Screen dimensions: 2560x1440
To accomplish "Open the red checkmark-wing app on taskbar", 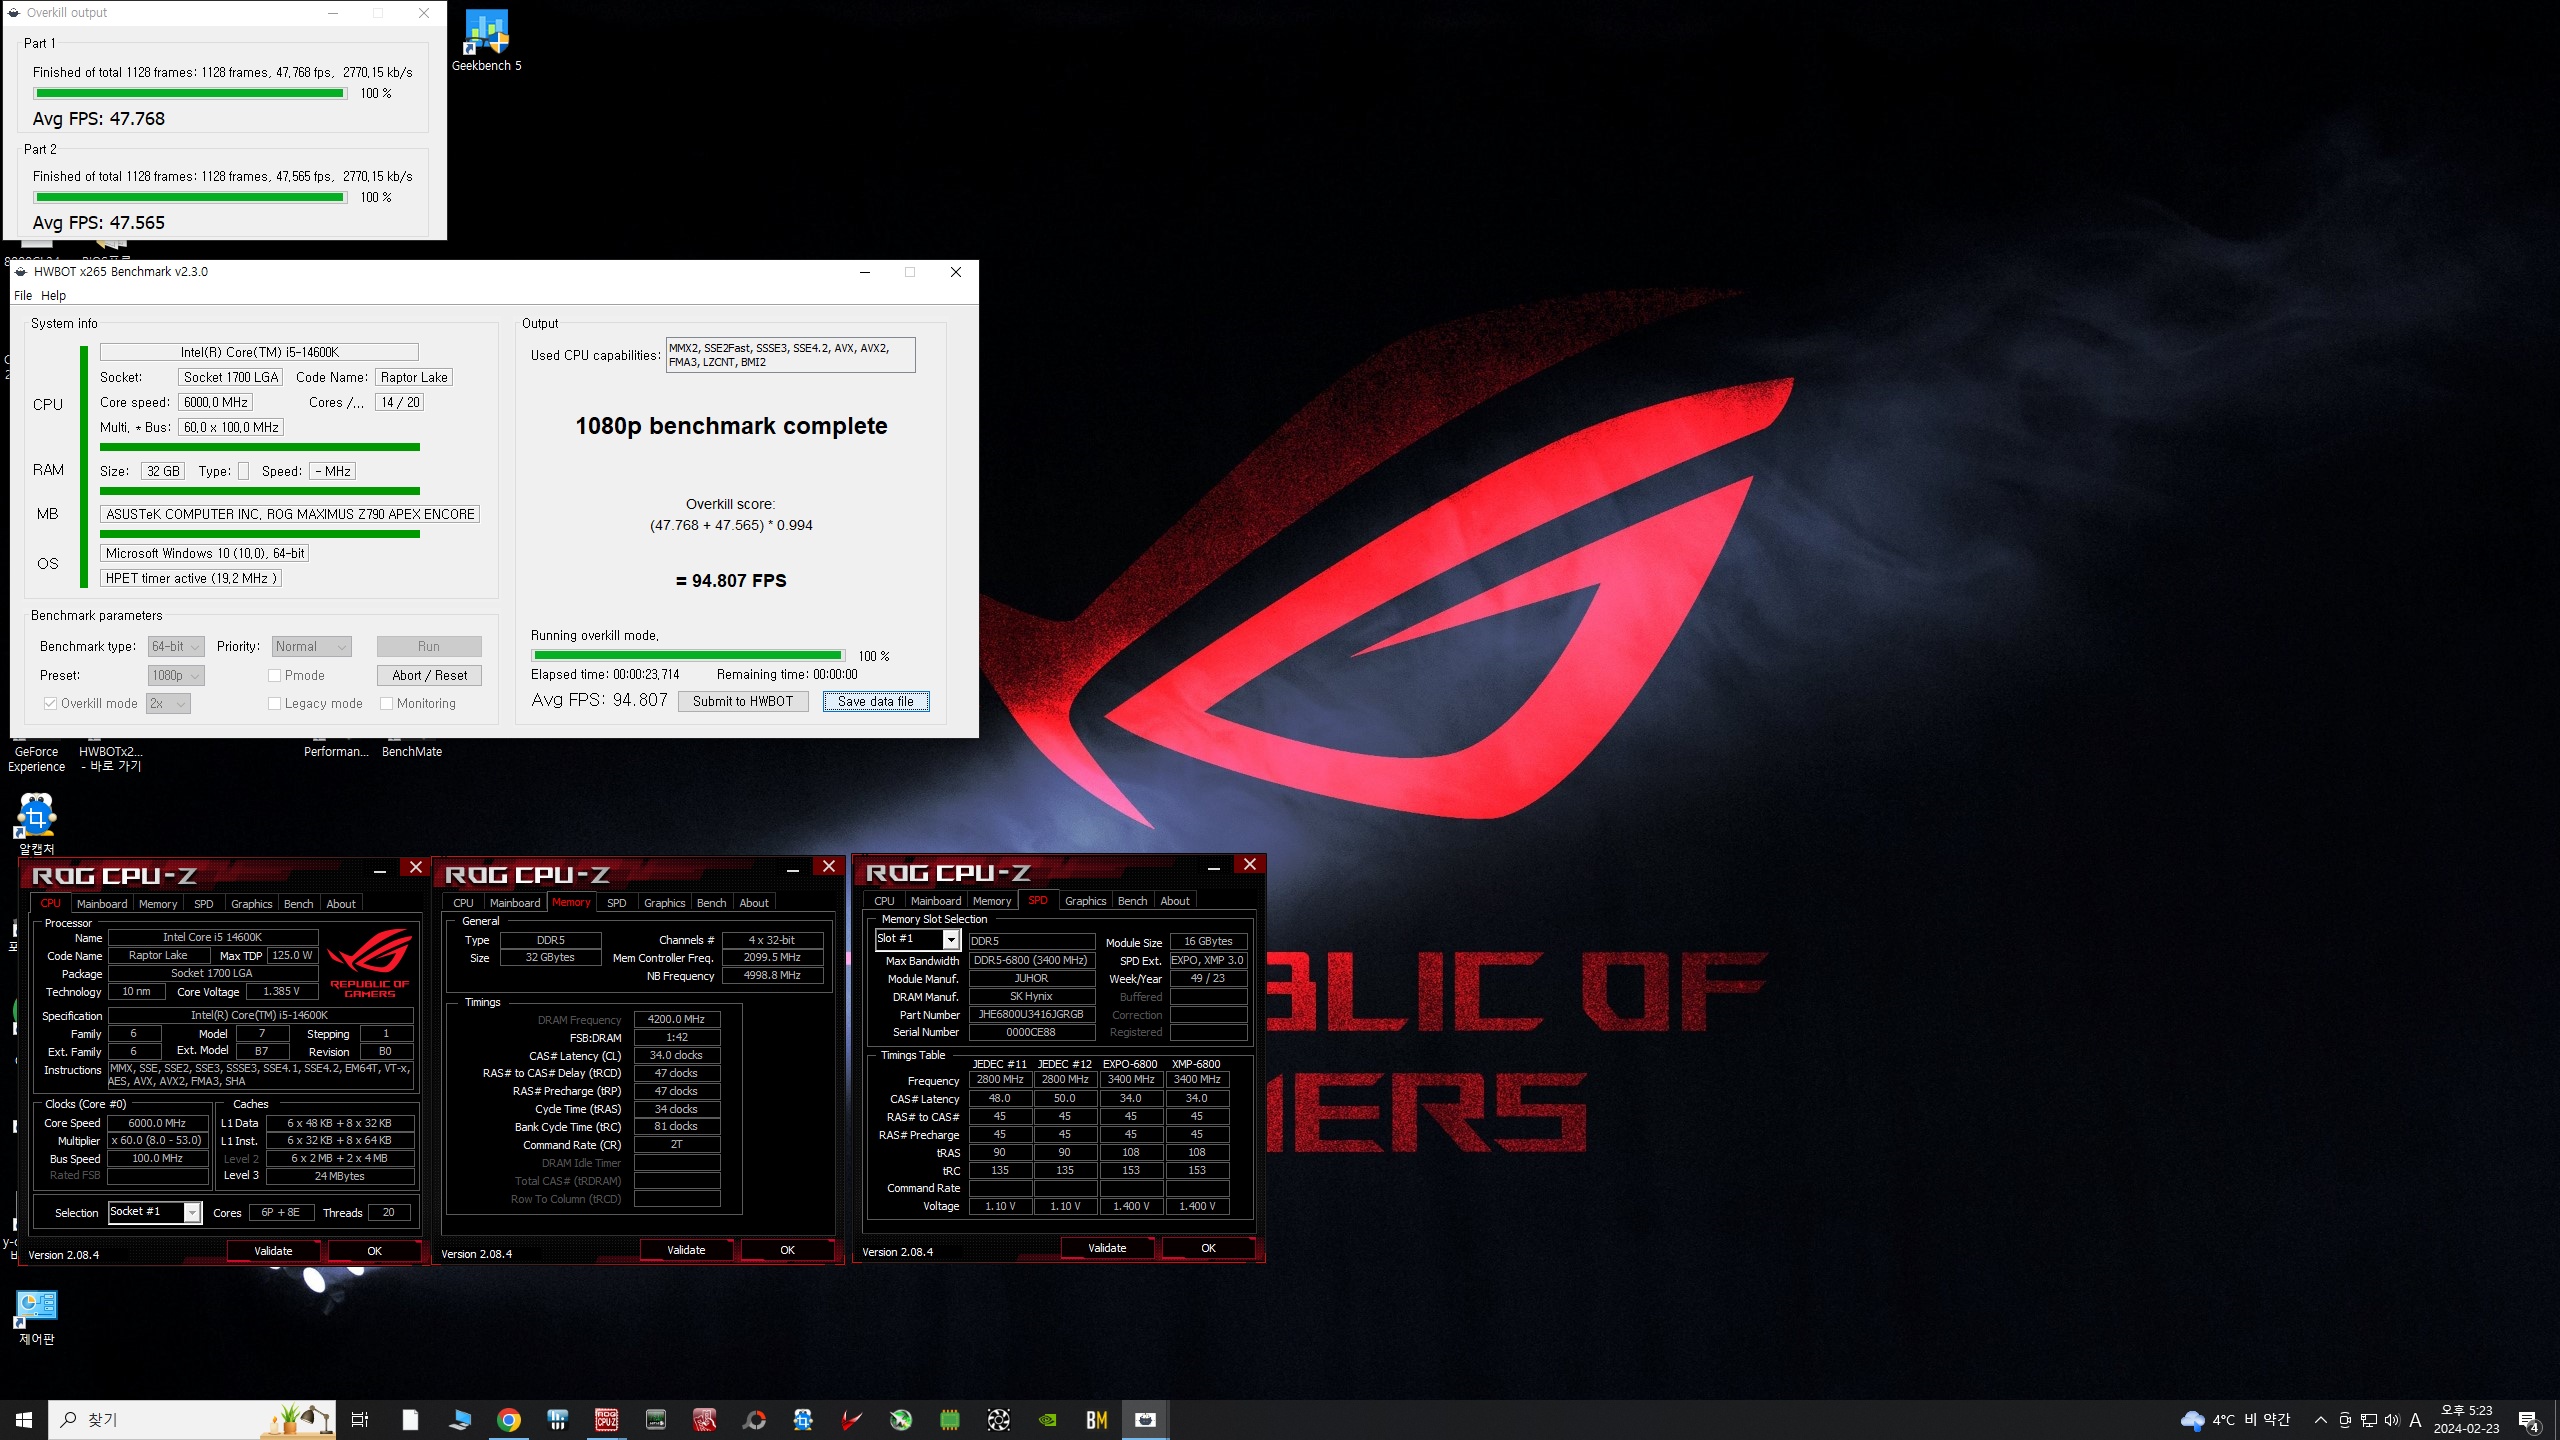I will 852,1420.
